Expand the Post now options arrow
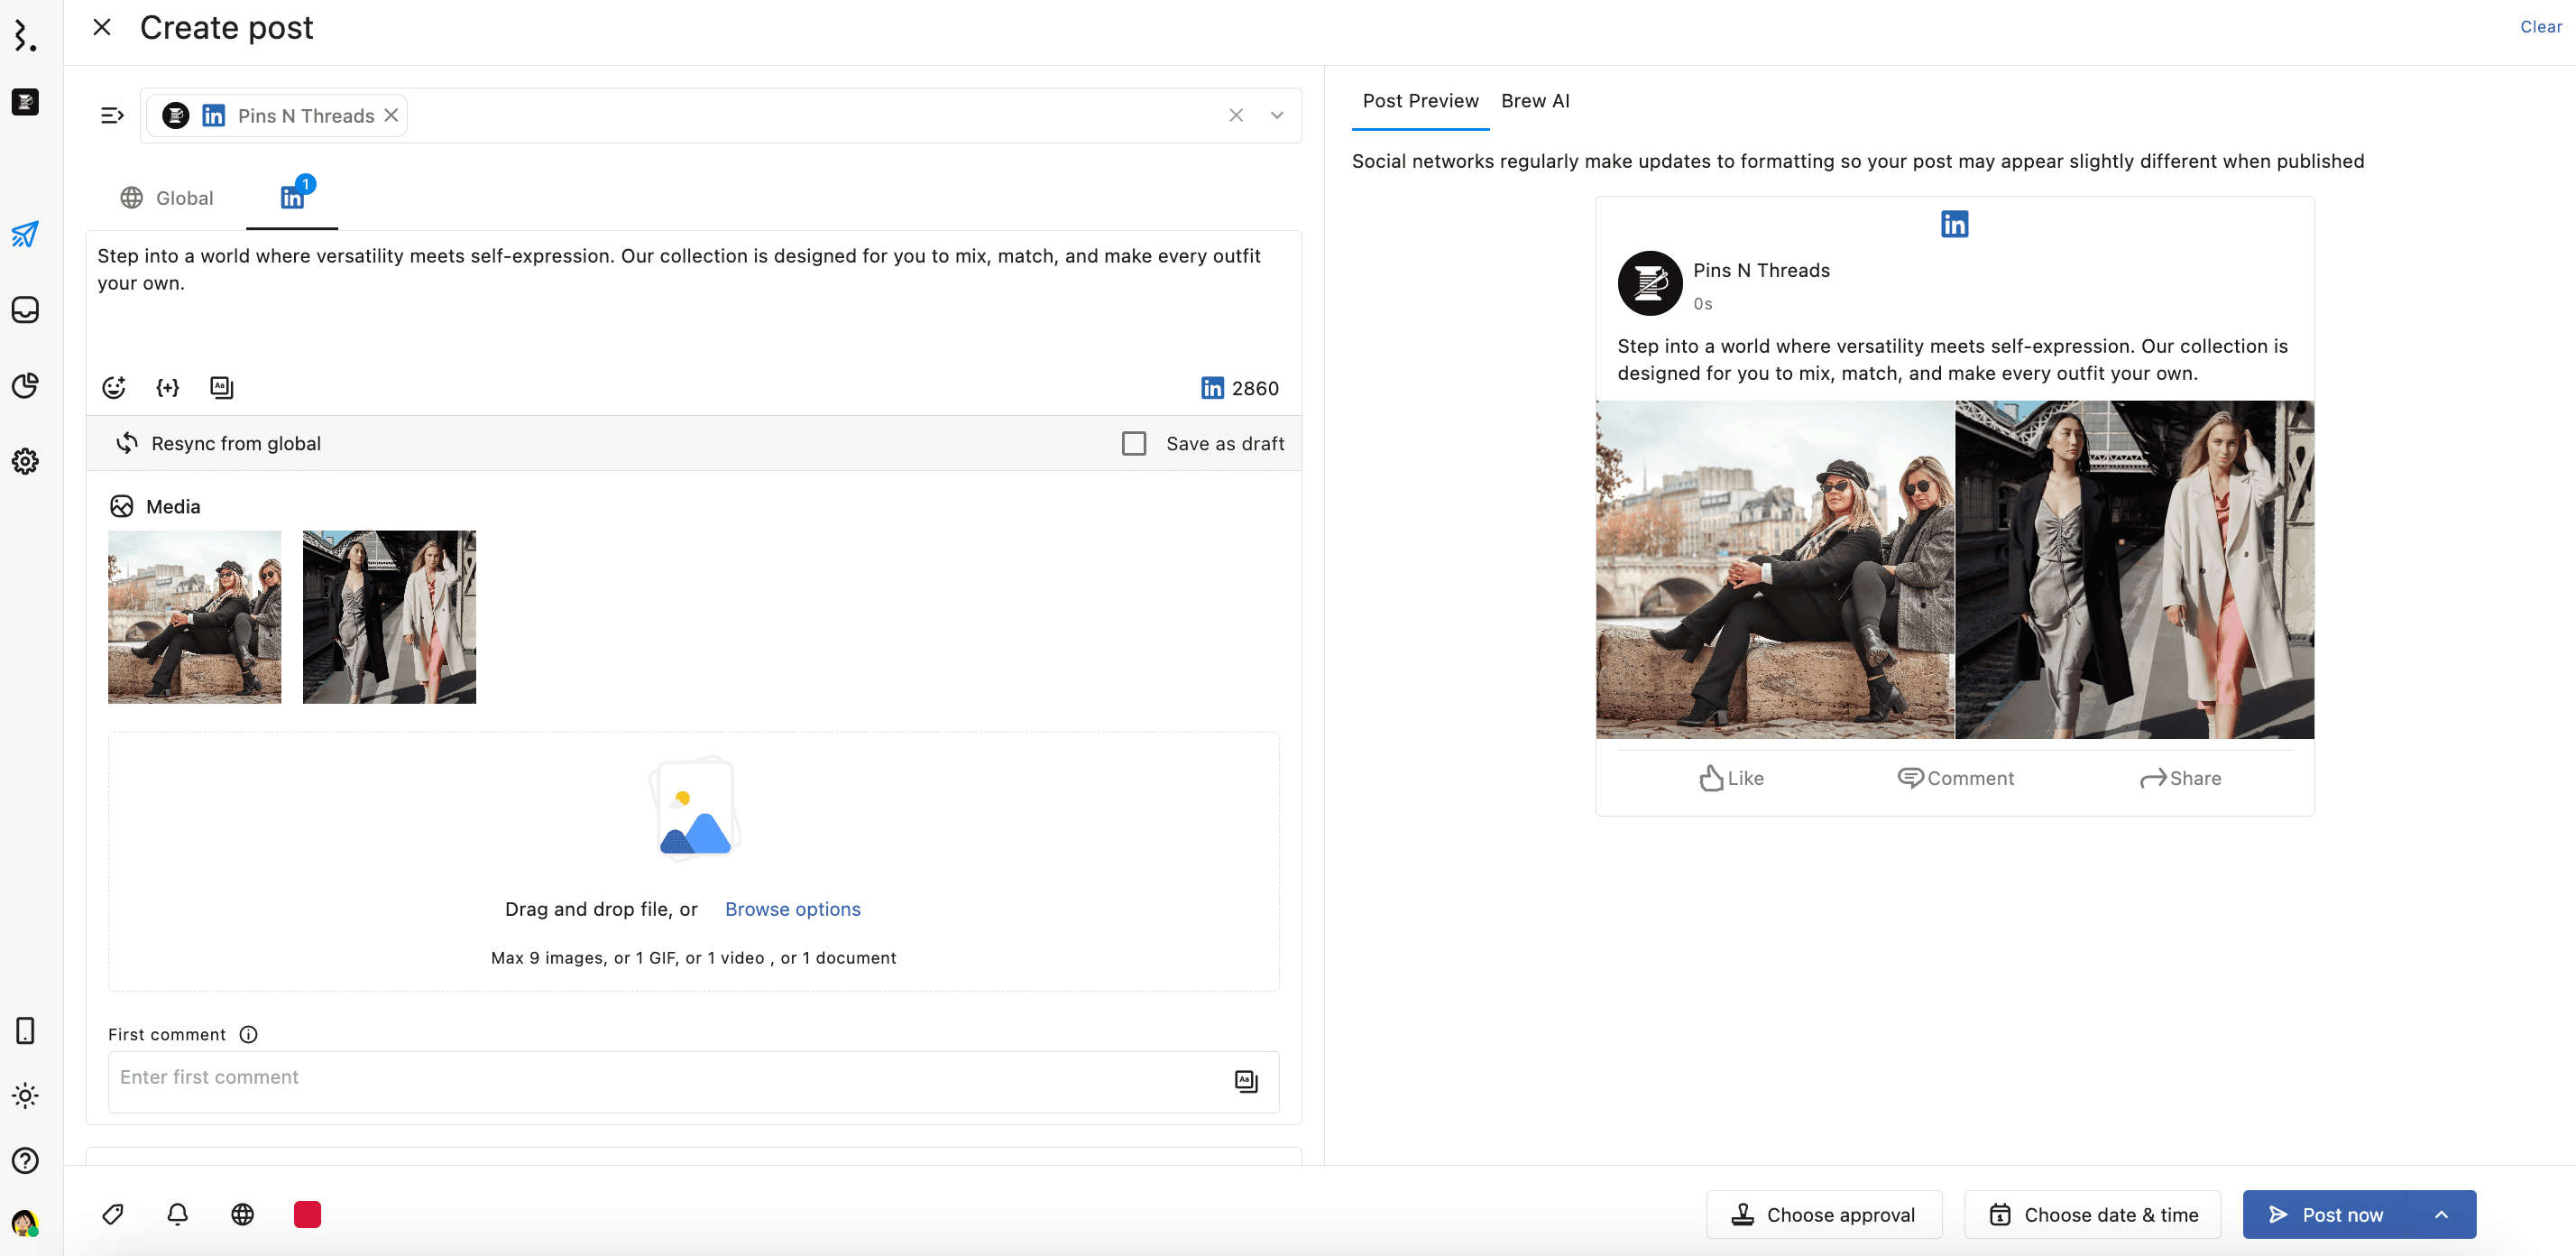 [x=2441, y=1214]
